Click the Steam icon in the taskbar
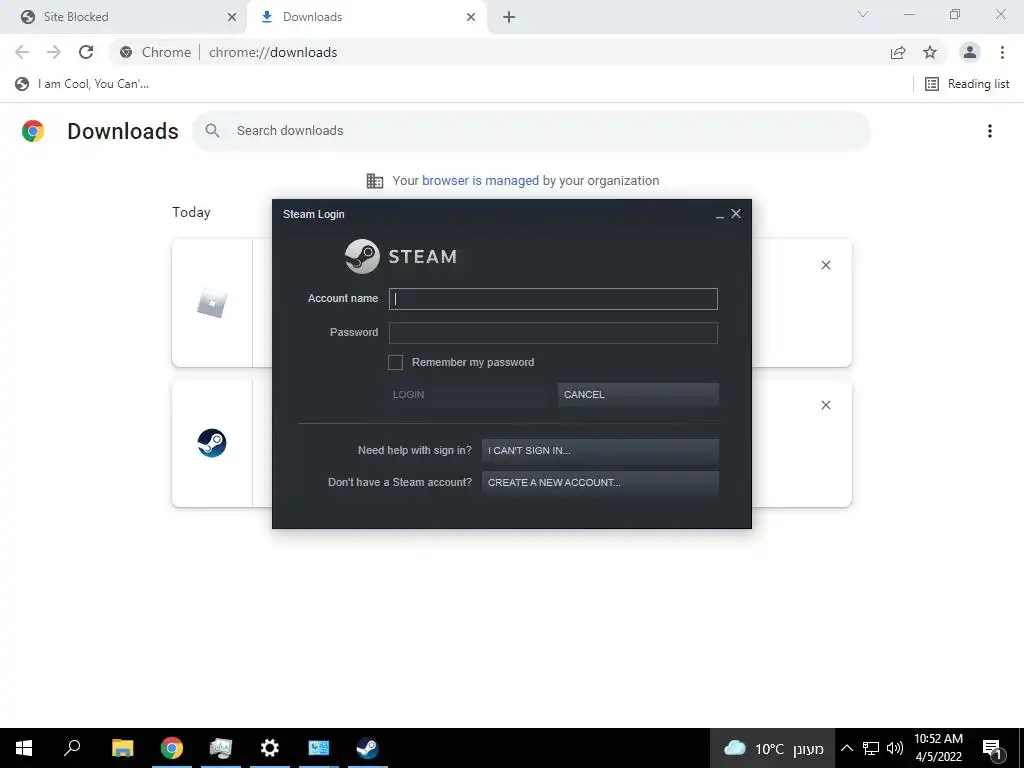This screenshot has width=1024, height=768. (x=368, y=748)
